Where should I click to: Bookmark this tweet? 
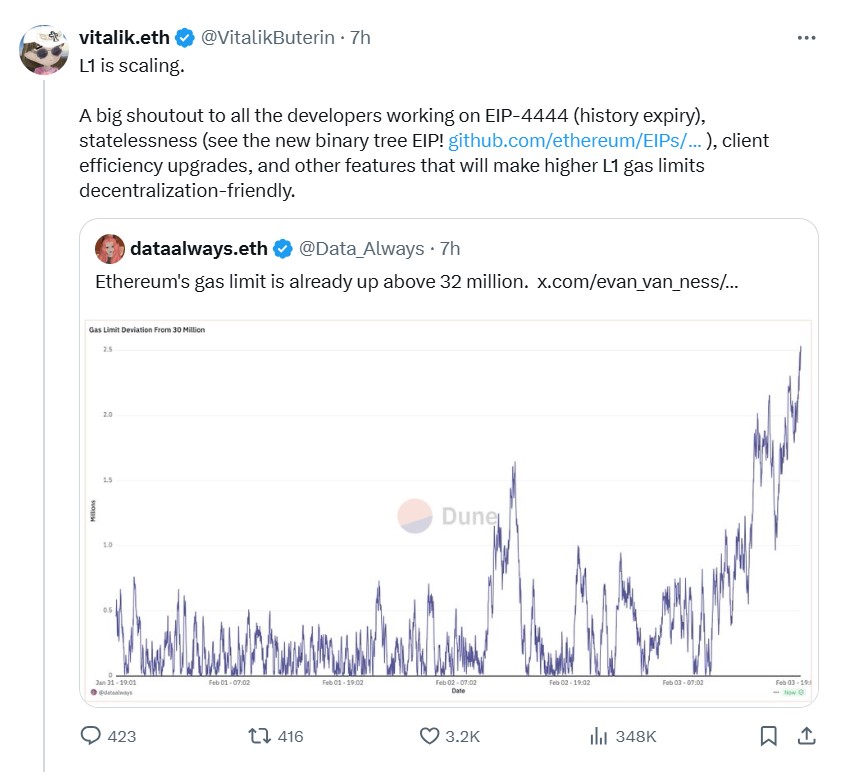[768, 736]
